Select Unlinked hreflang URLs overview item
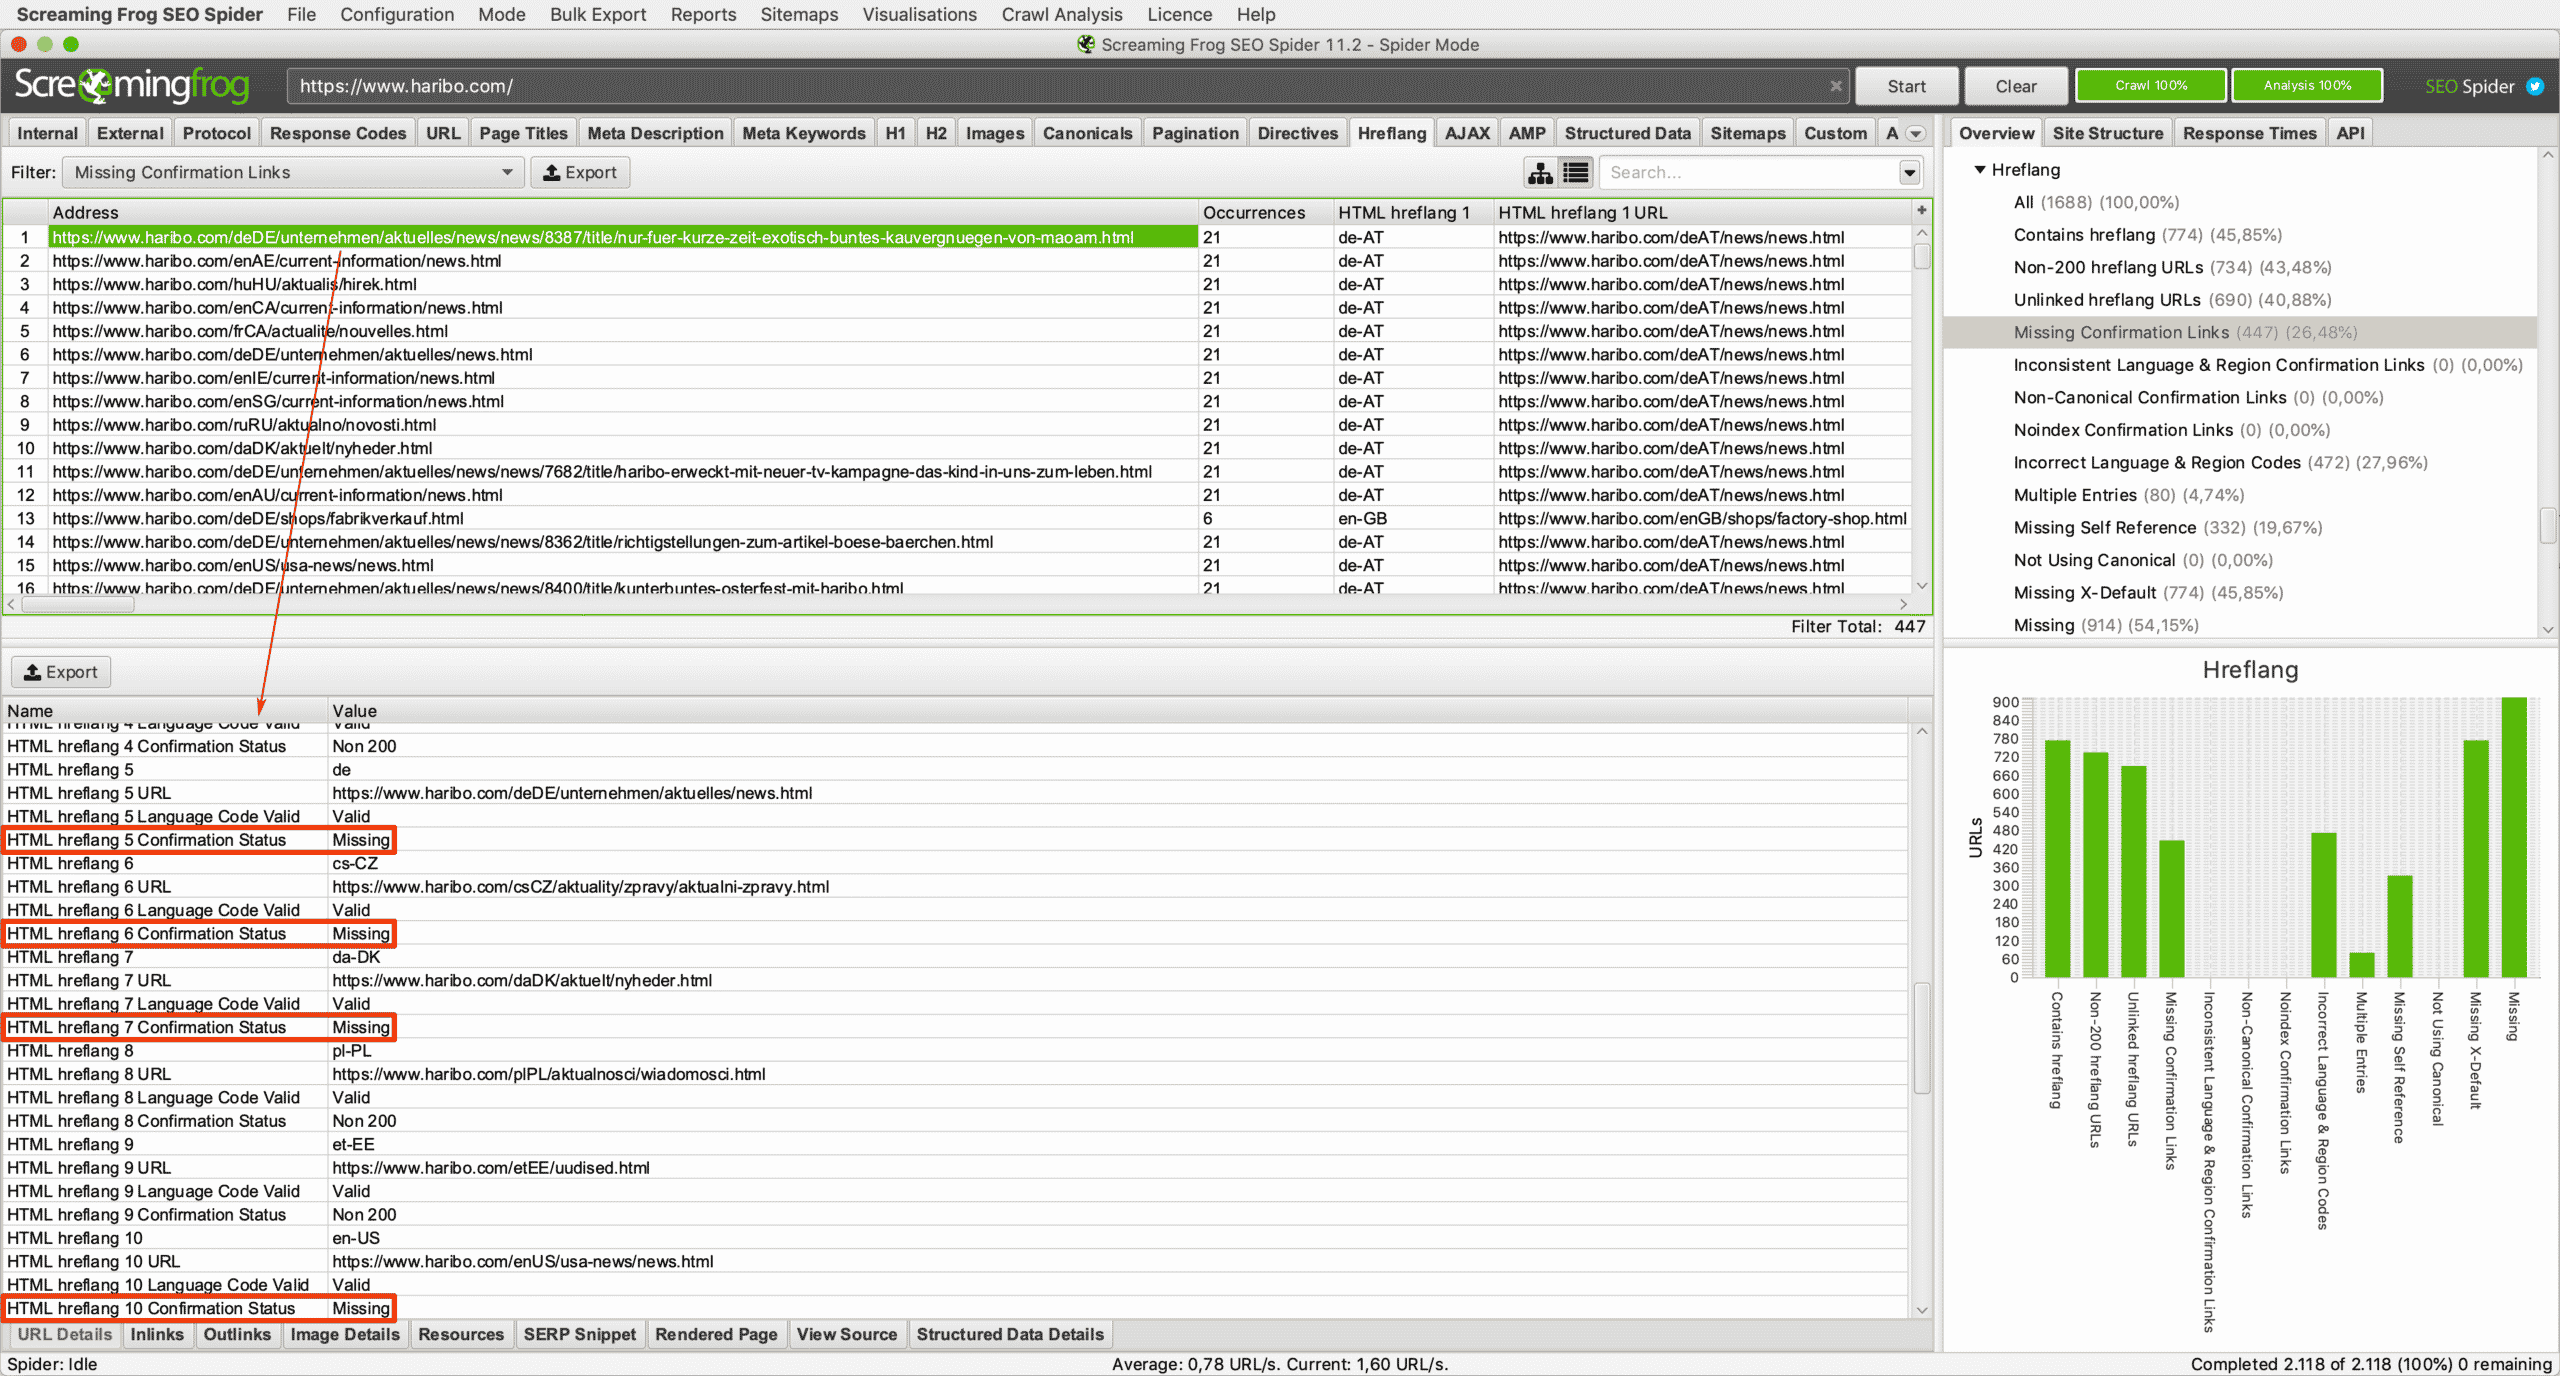The image size is (2560, 1376). pos(2172,300)
